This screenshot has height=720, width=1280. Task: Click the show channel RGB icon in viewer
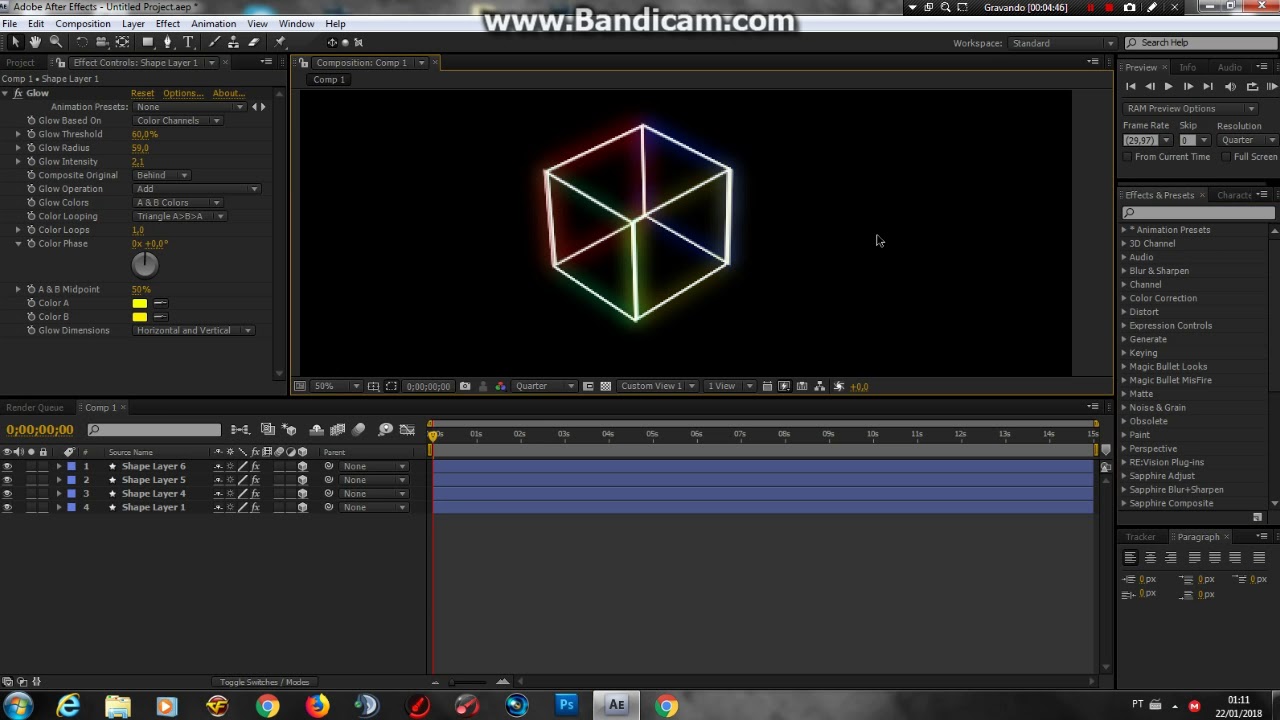[x=501, y=386]
